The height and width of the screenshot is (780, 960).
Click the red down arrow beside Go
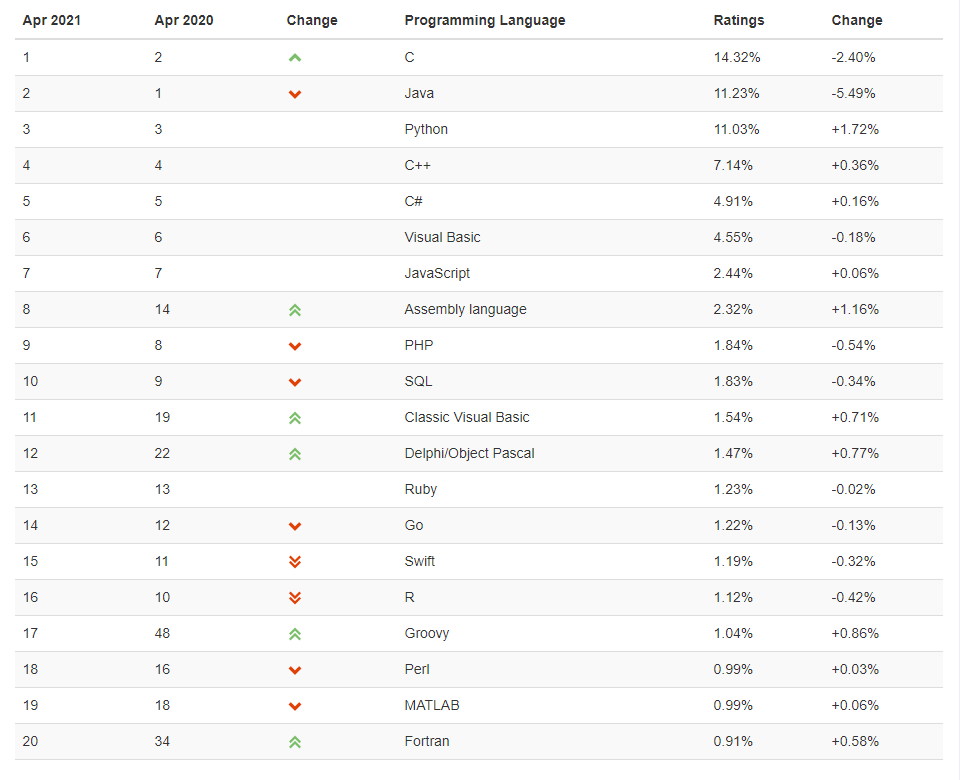(x=294, y=527)
